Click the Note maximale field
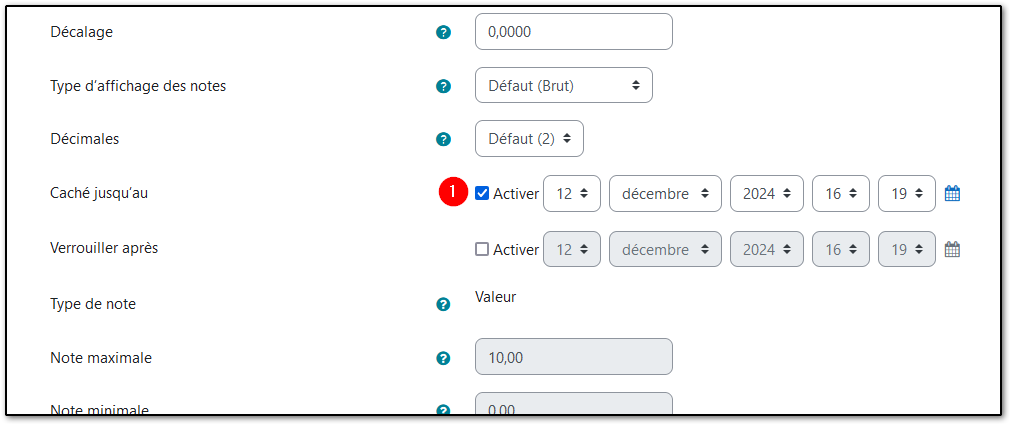This screenshot has height=425, width=1011. (x=573, y=357)
